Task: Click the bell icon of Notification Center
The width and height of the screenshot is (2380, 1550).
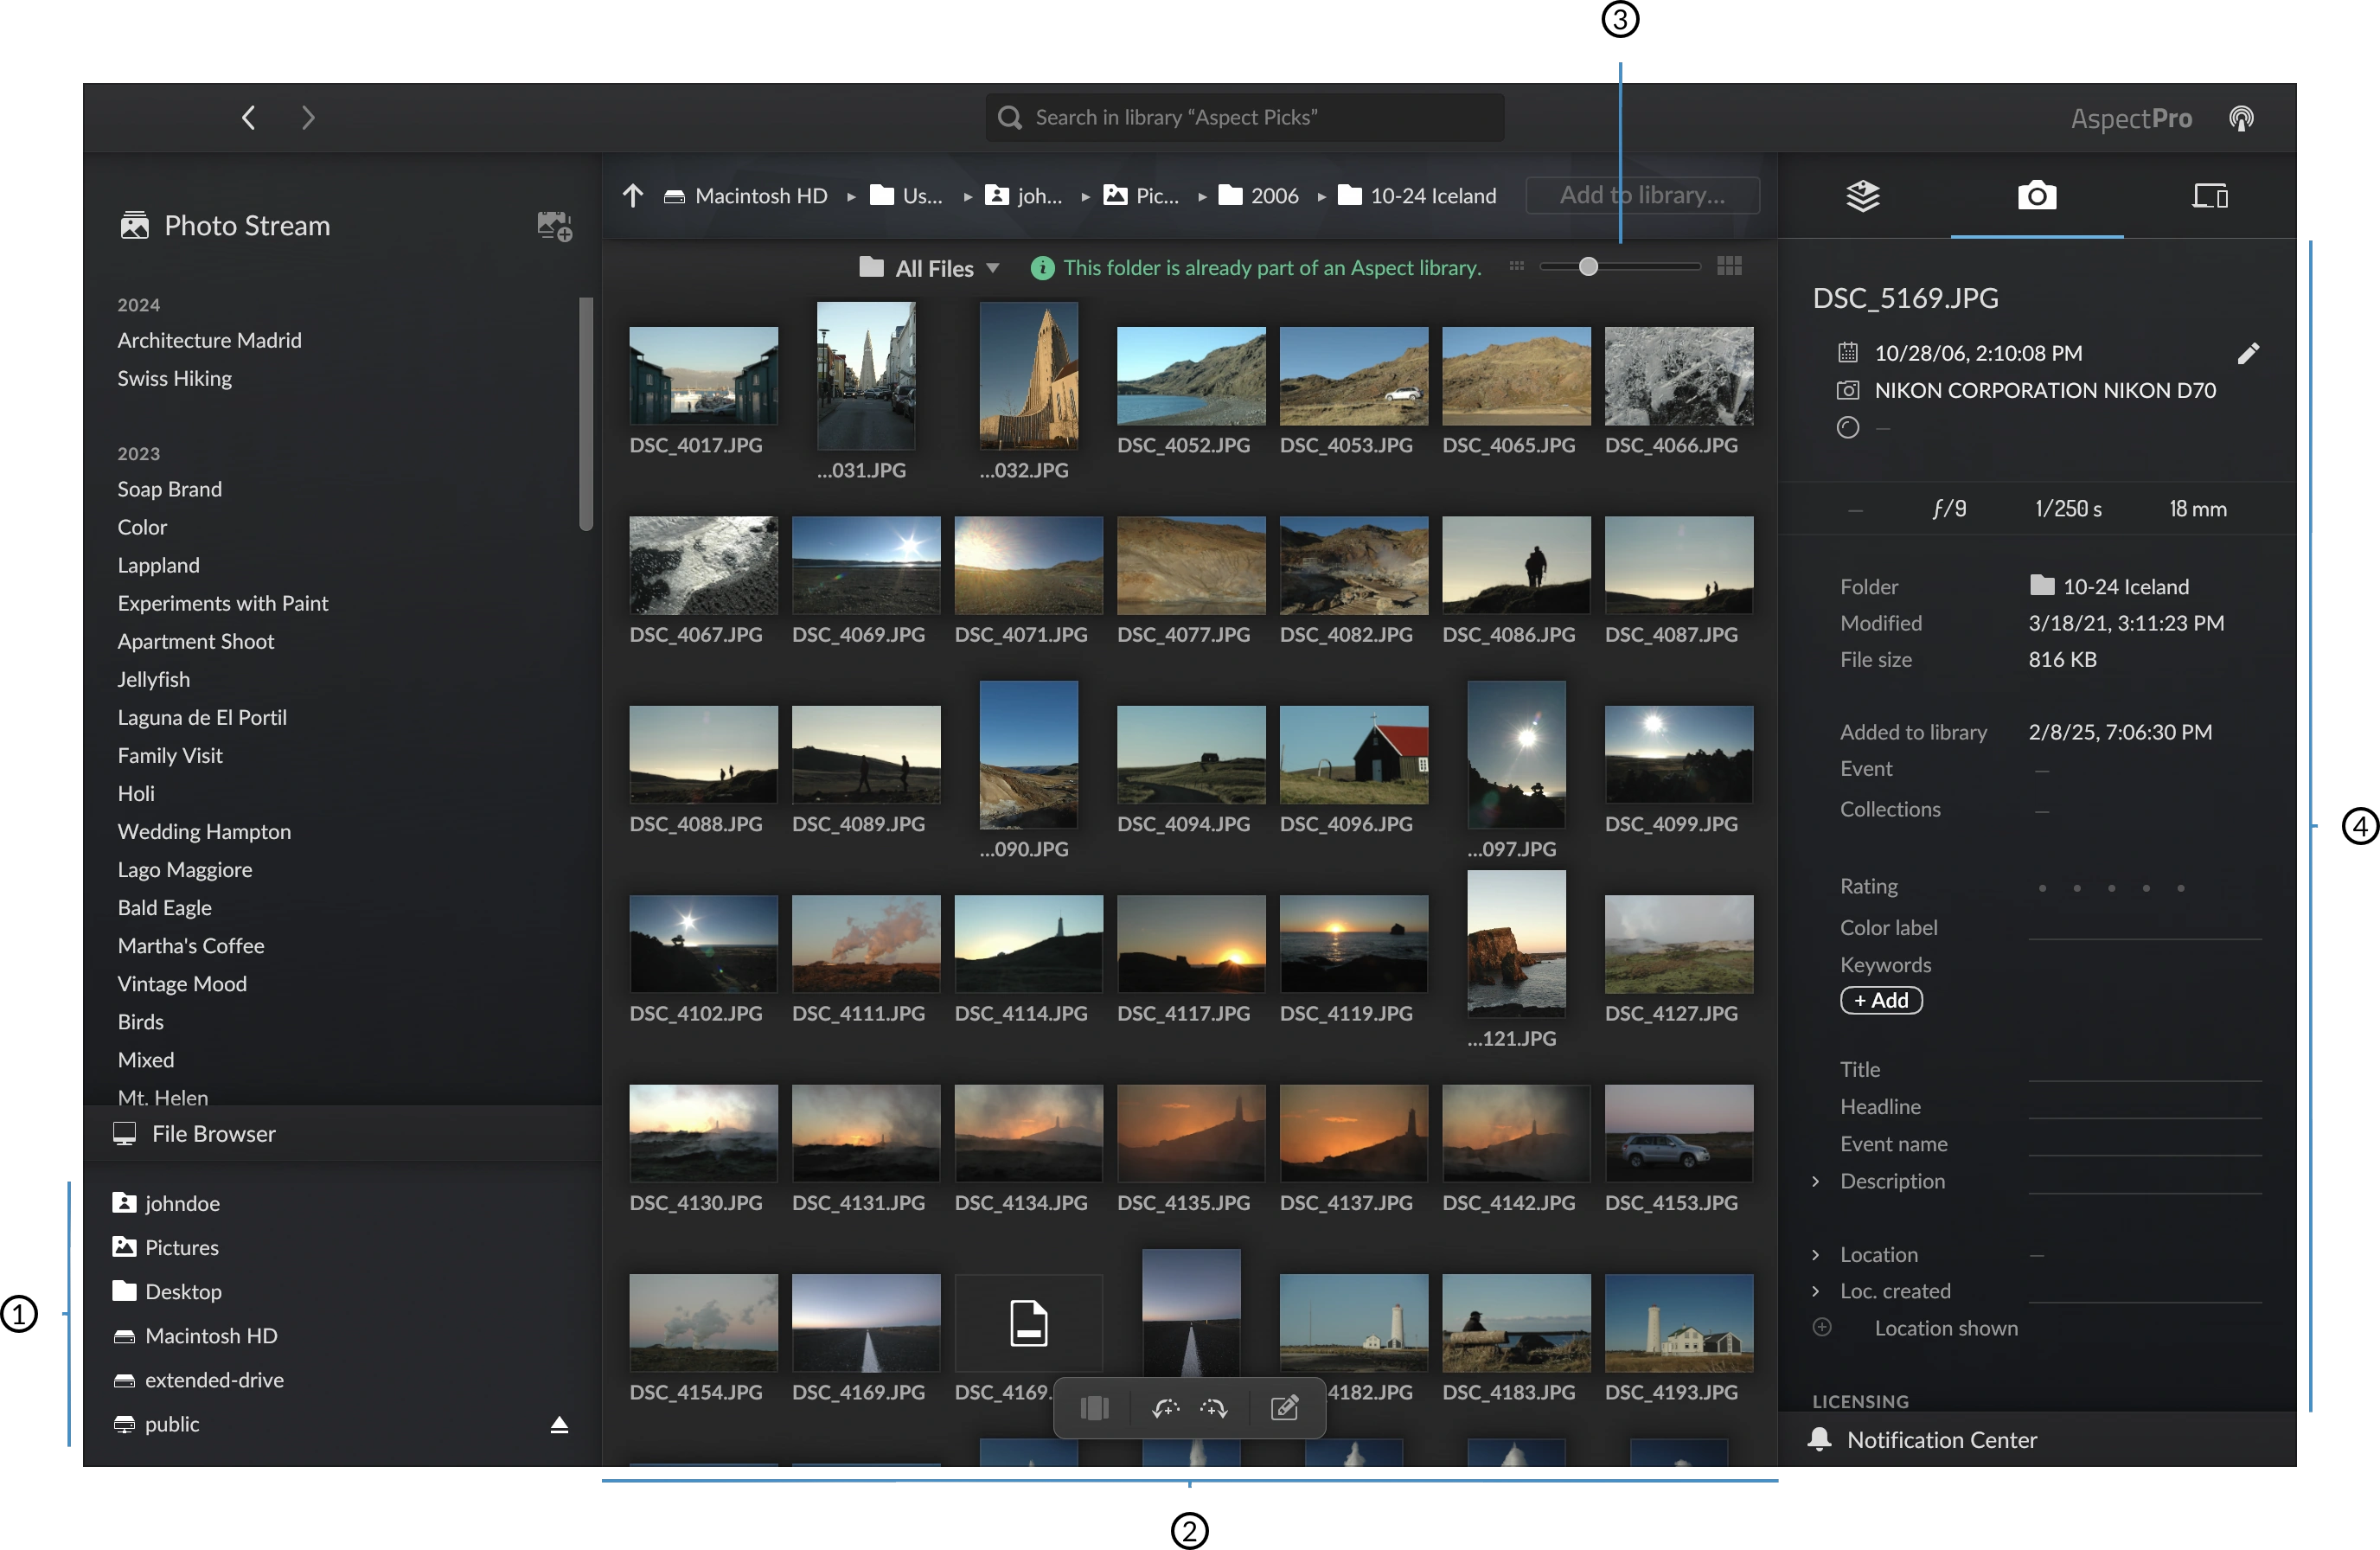Action: [x=1819, y=1439]
